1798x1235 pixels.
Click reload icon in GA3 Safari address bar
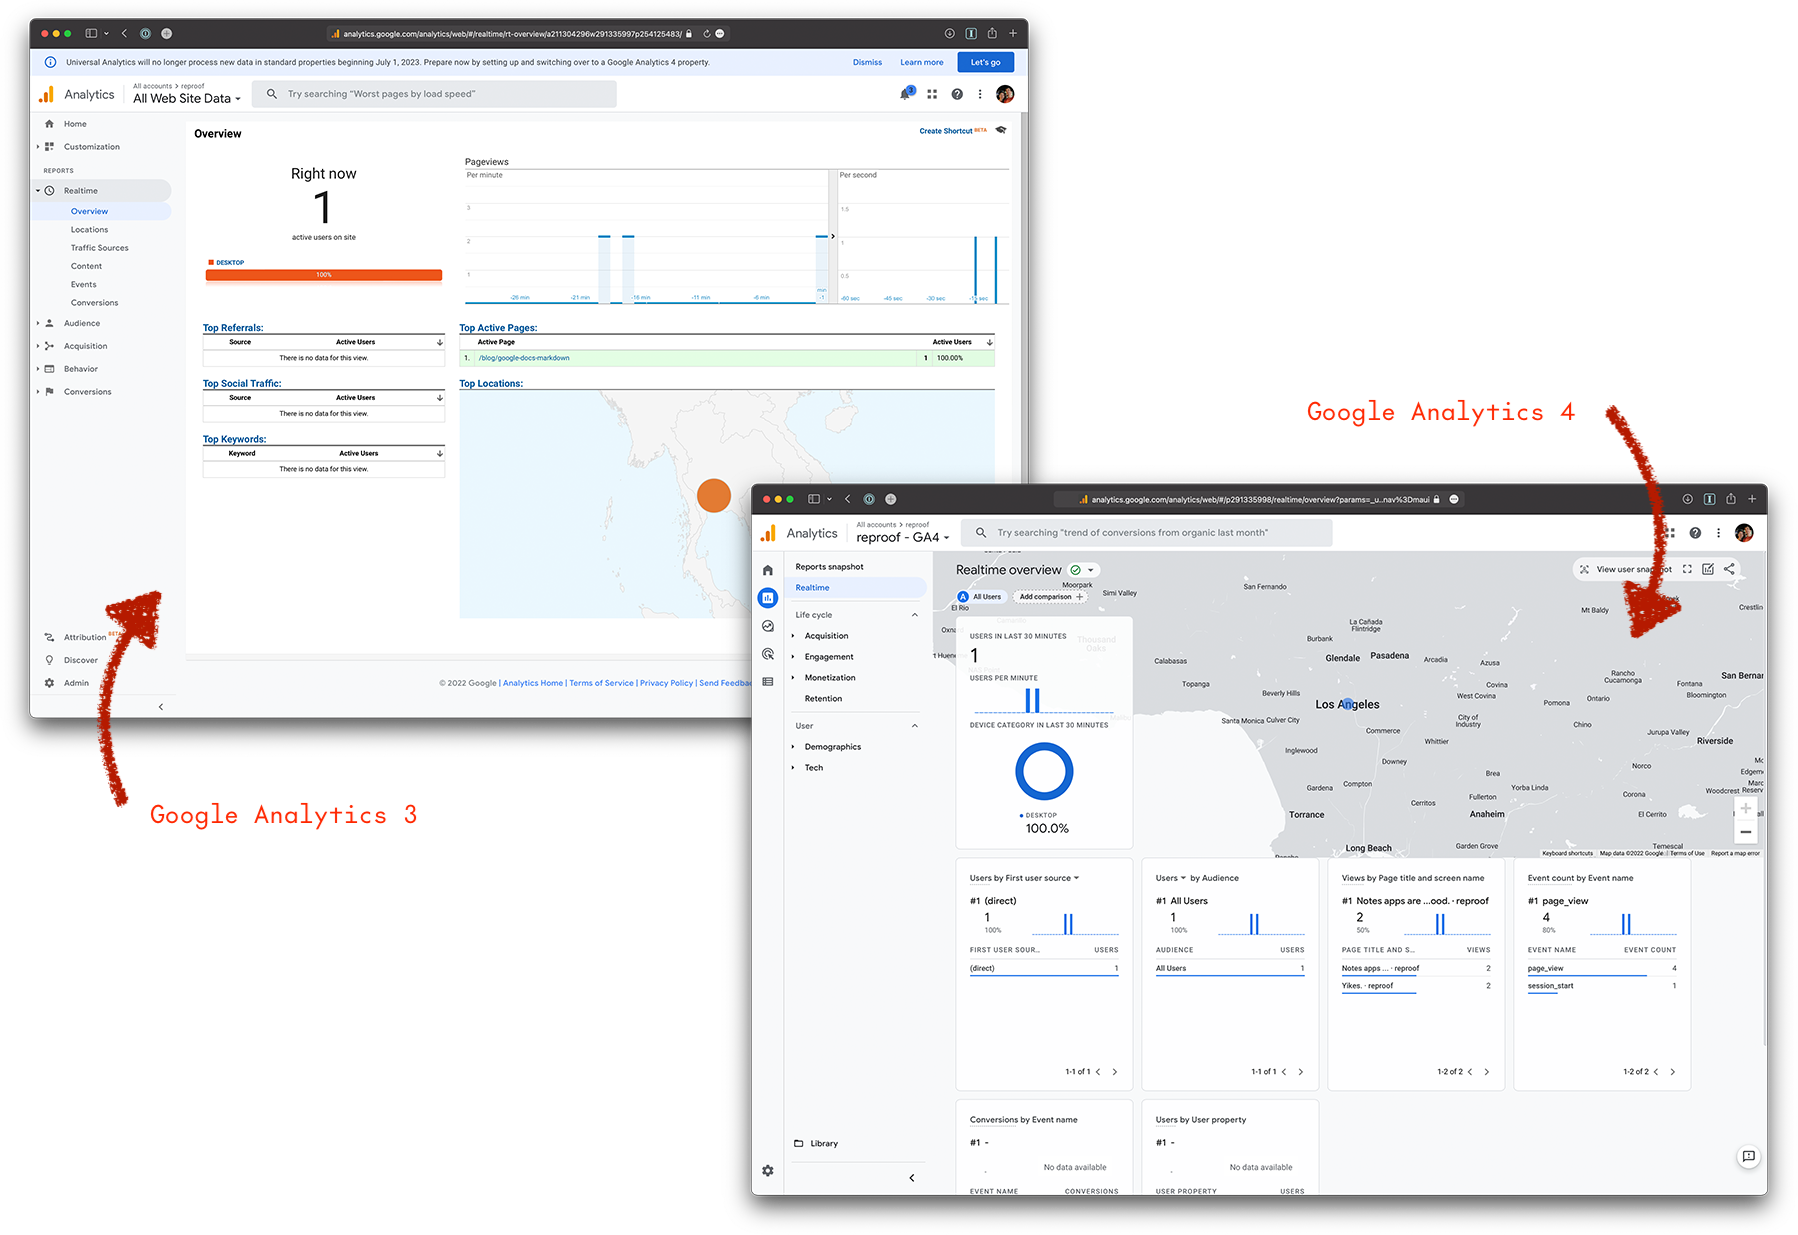tap(706, 33)
